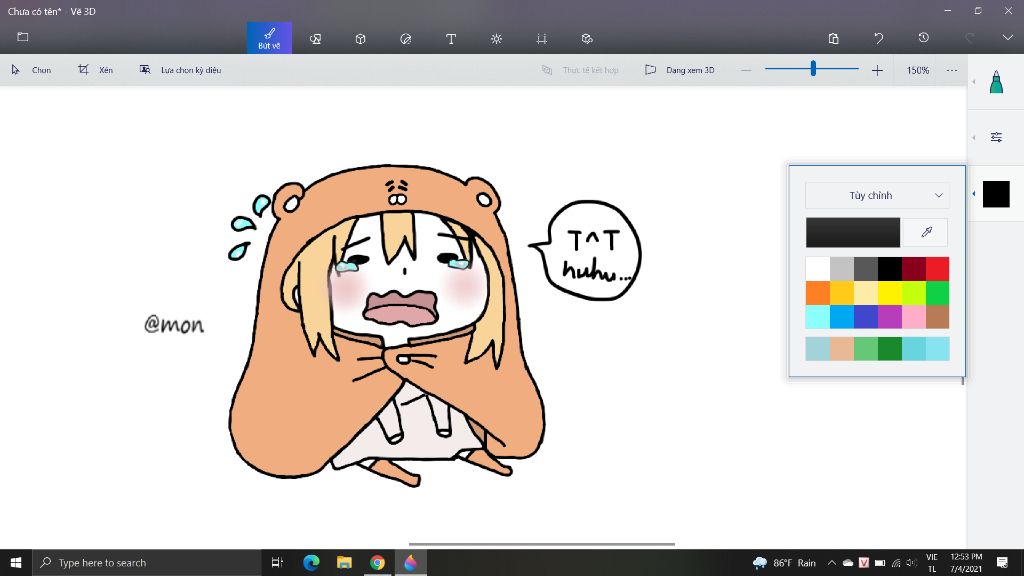Choose the lime green color swatch
This screenshot has width=1024, height=576.
914,293
